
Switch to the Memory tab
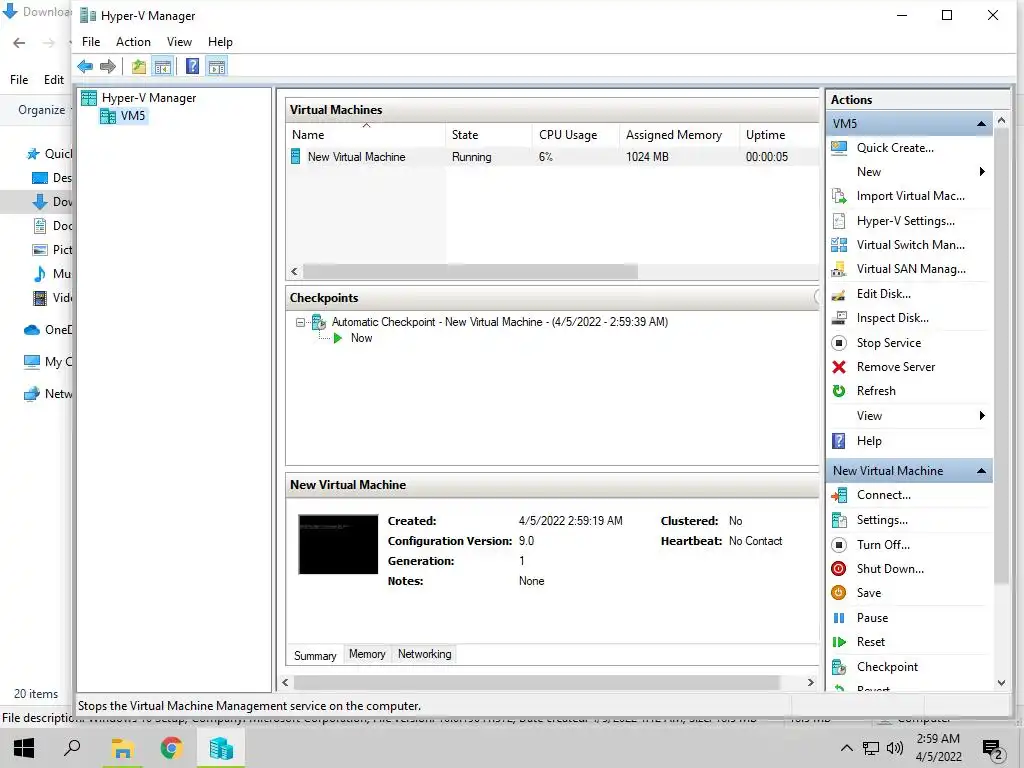point(367,654)
